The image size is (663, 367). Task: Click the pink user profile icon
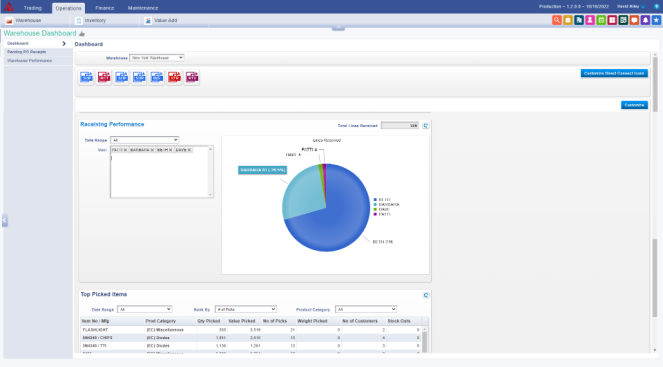(x=590, y=20)
